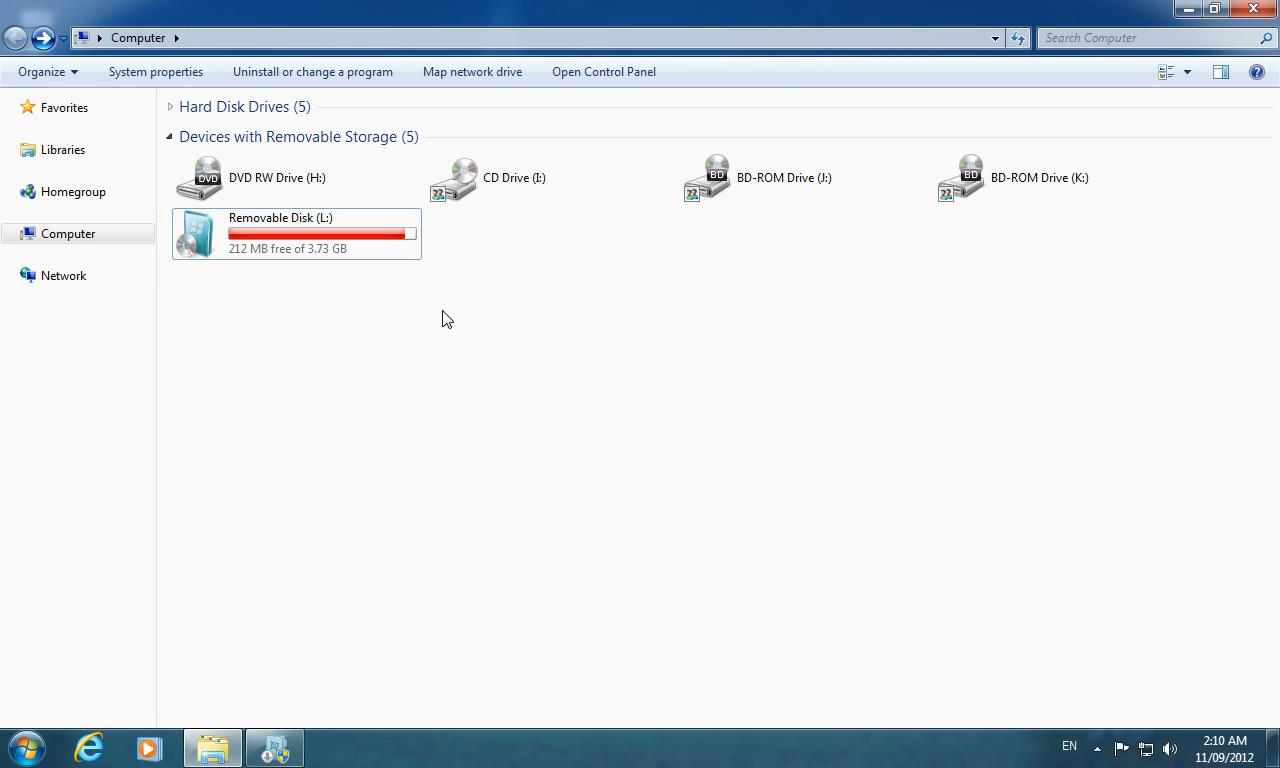Open Control Panel from the toolbar
Viewport: 1280px width, 768px height.
point(603,71)
